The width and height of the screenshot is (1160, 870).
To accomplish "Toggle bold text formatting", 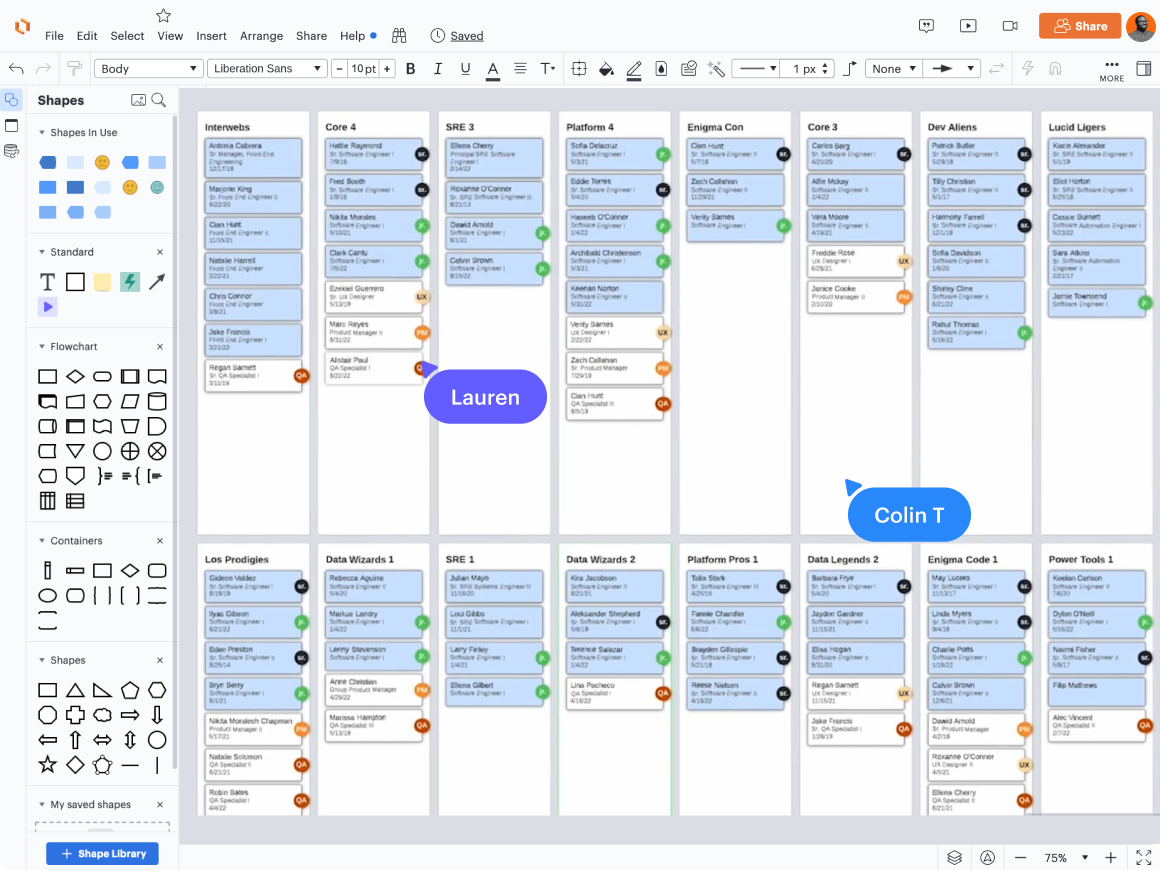I will pos(410,69).
